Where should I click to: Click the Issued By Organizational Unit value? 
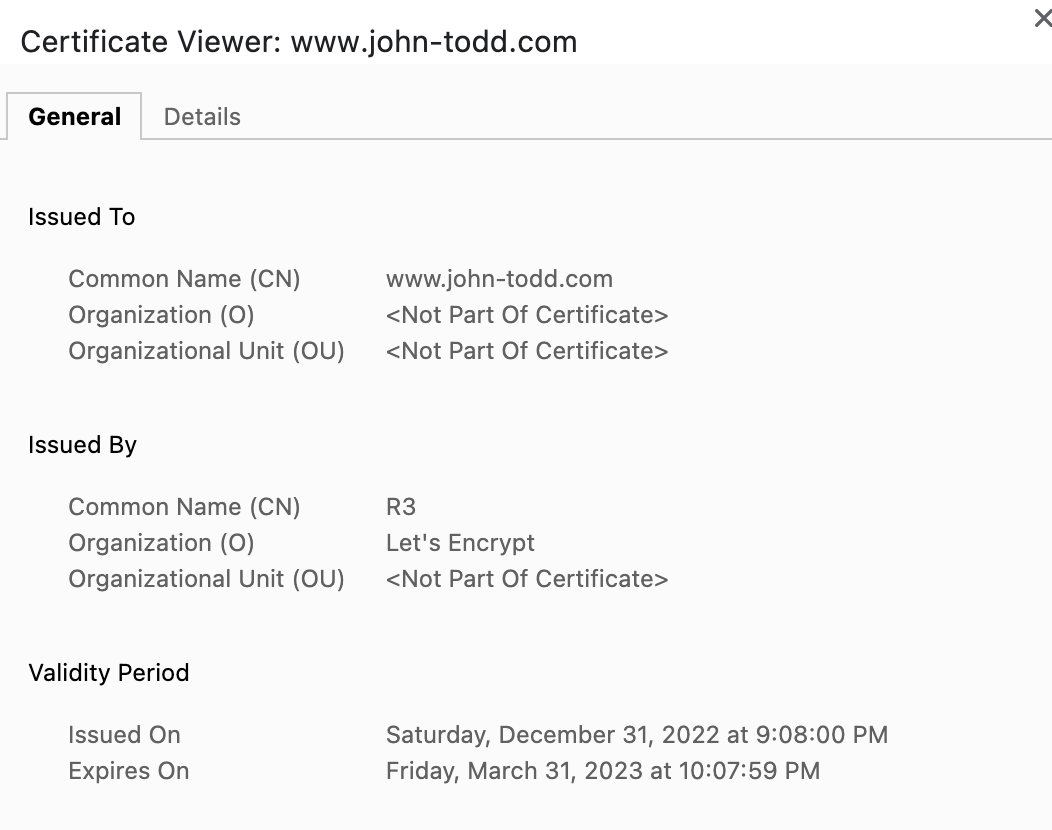[526, 579]
